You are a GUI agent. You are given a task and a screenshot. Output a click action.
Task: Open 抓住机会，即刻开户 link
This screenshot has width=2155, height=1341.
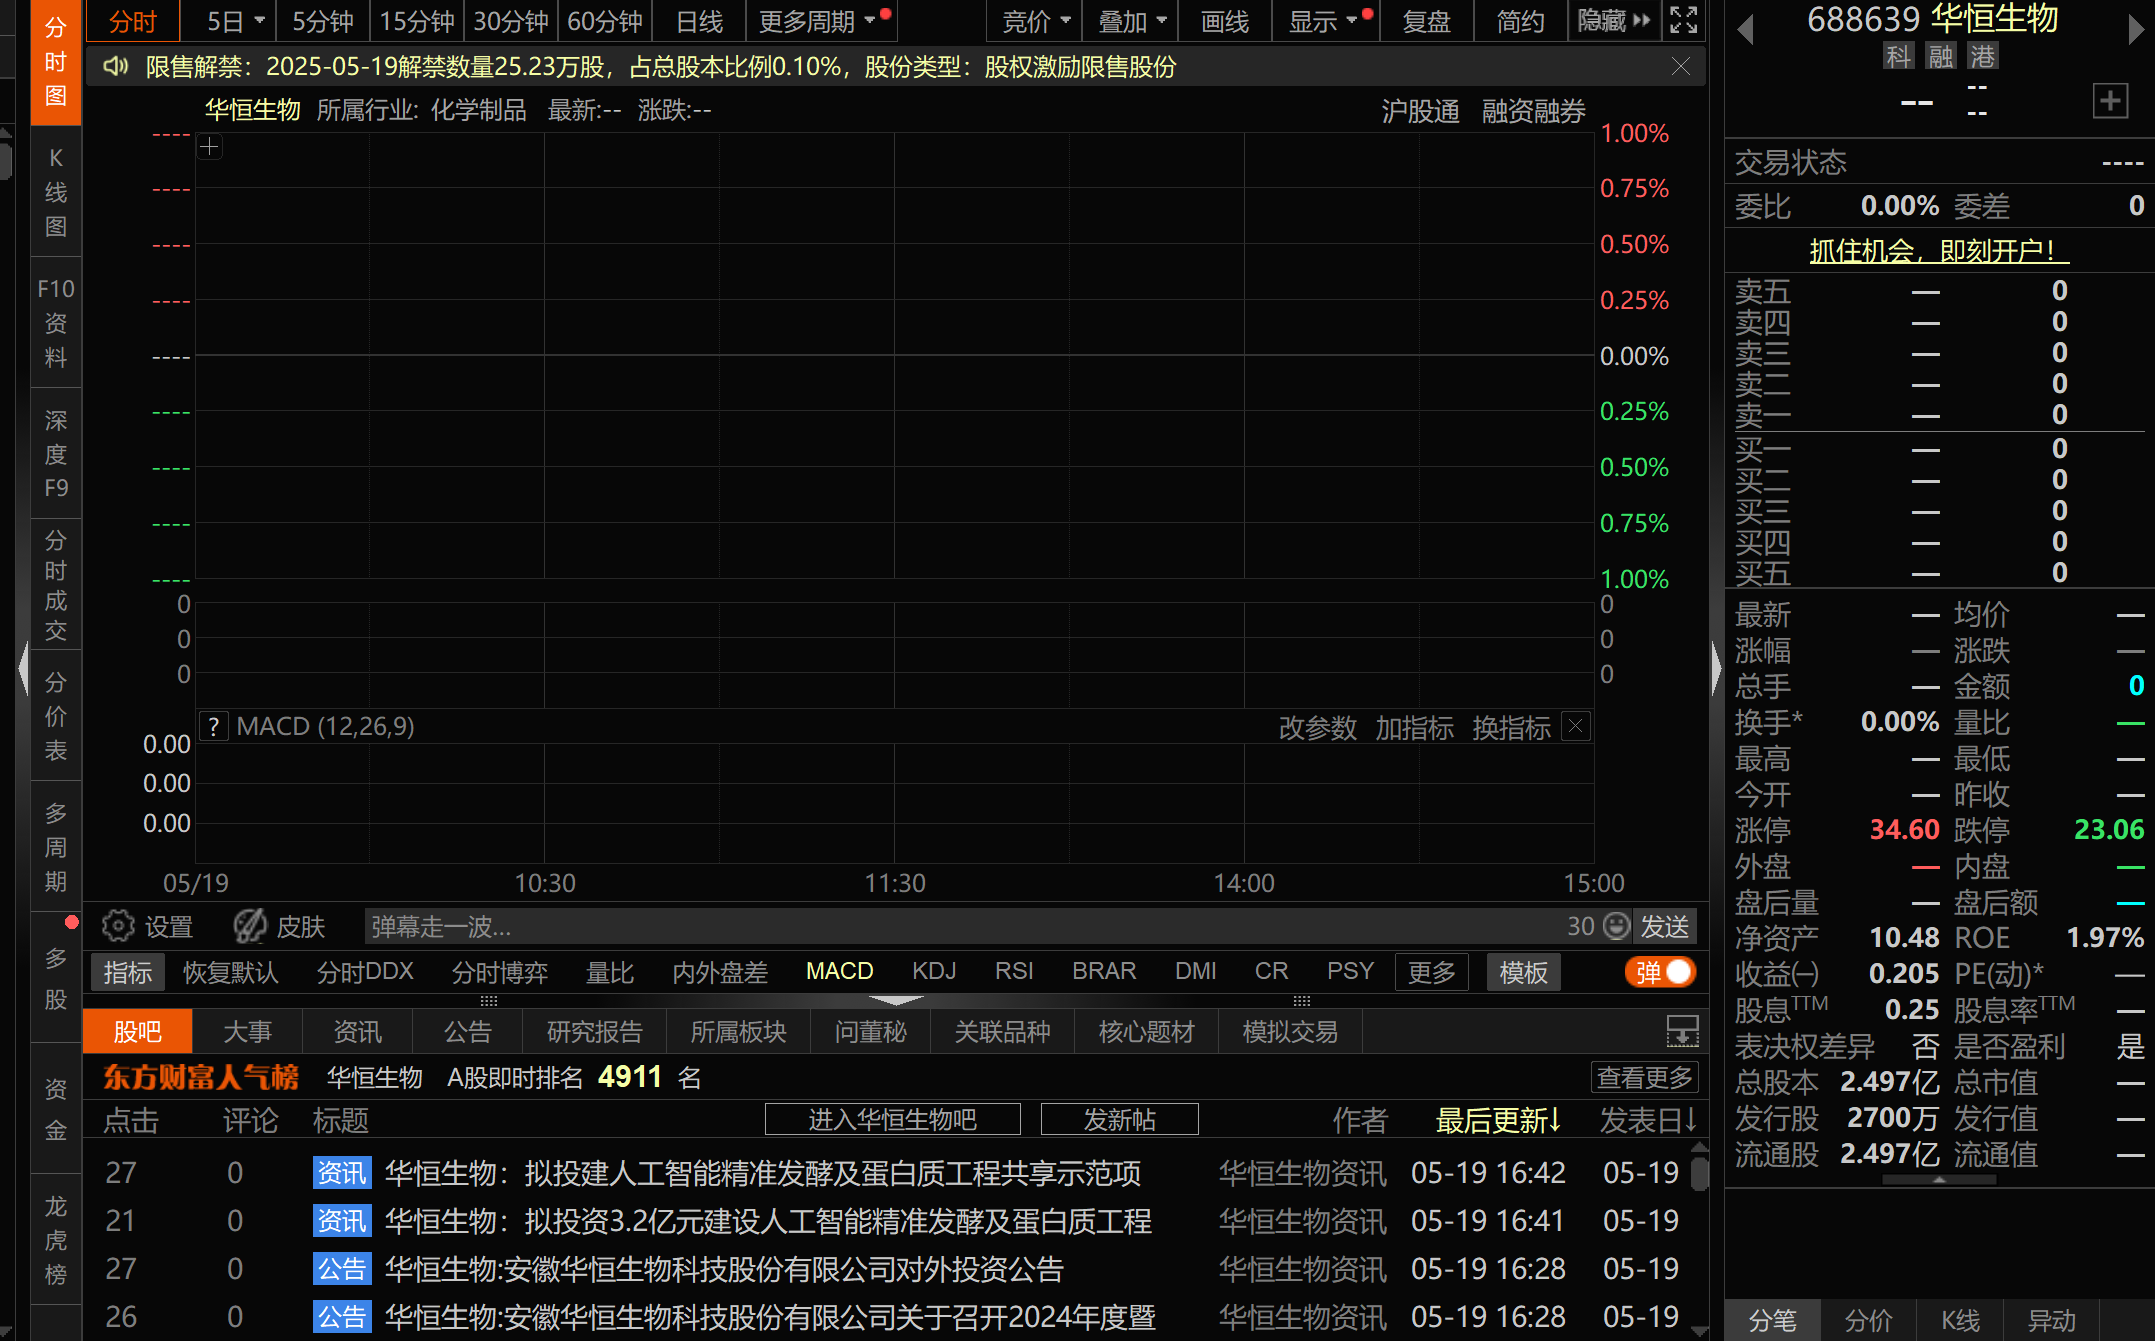1938,250
